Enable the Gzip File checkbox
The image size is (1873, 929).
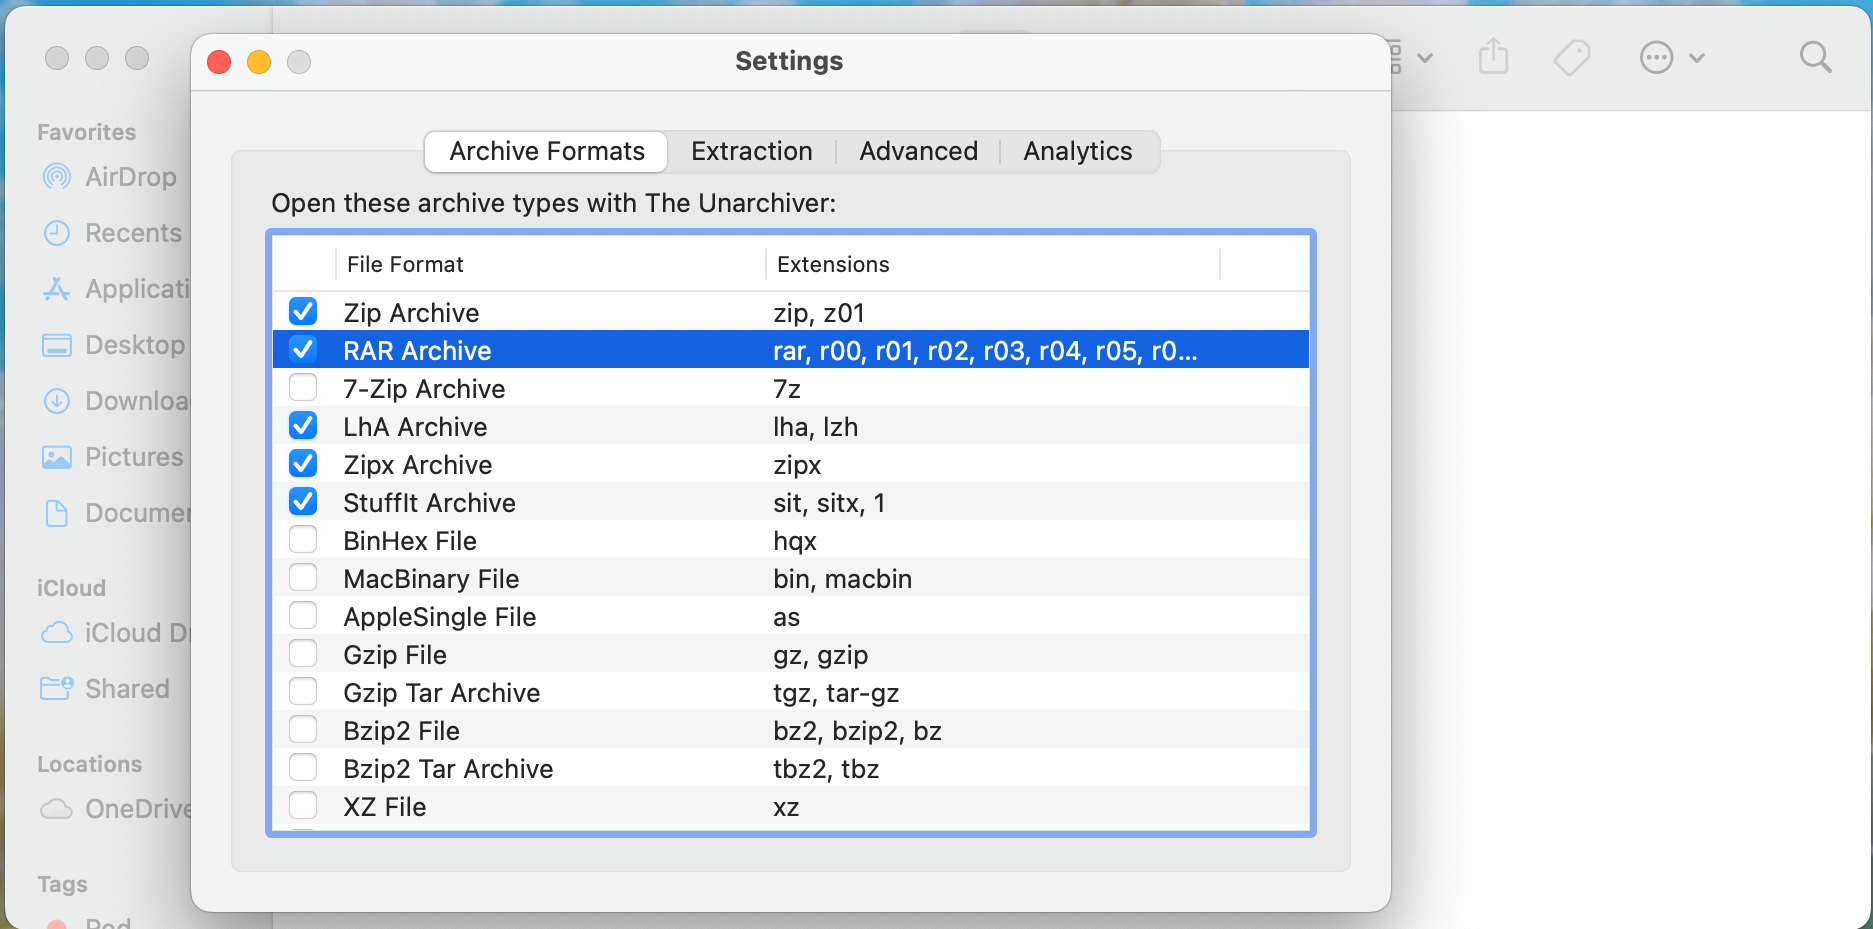click(x=303, y=653)
